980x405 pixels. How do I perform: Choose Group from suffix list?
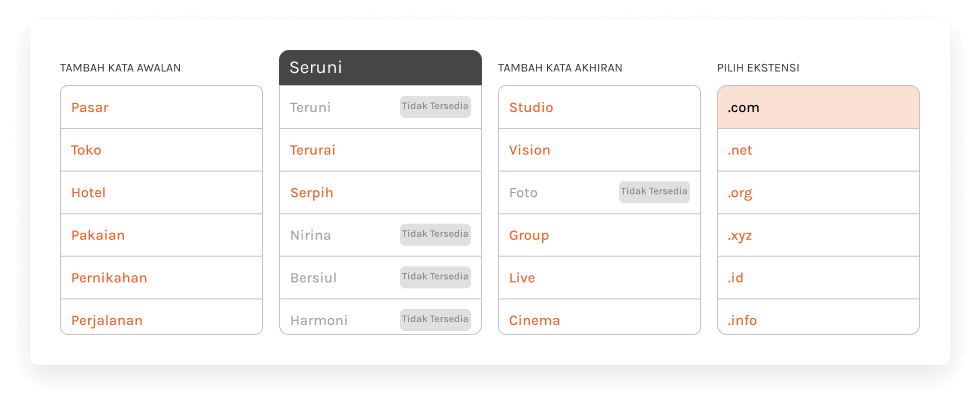pyautogui.click(x=599, y=235)
